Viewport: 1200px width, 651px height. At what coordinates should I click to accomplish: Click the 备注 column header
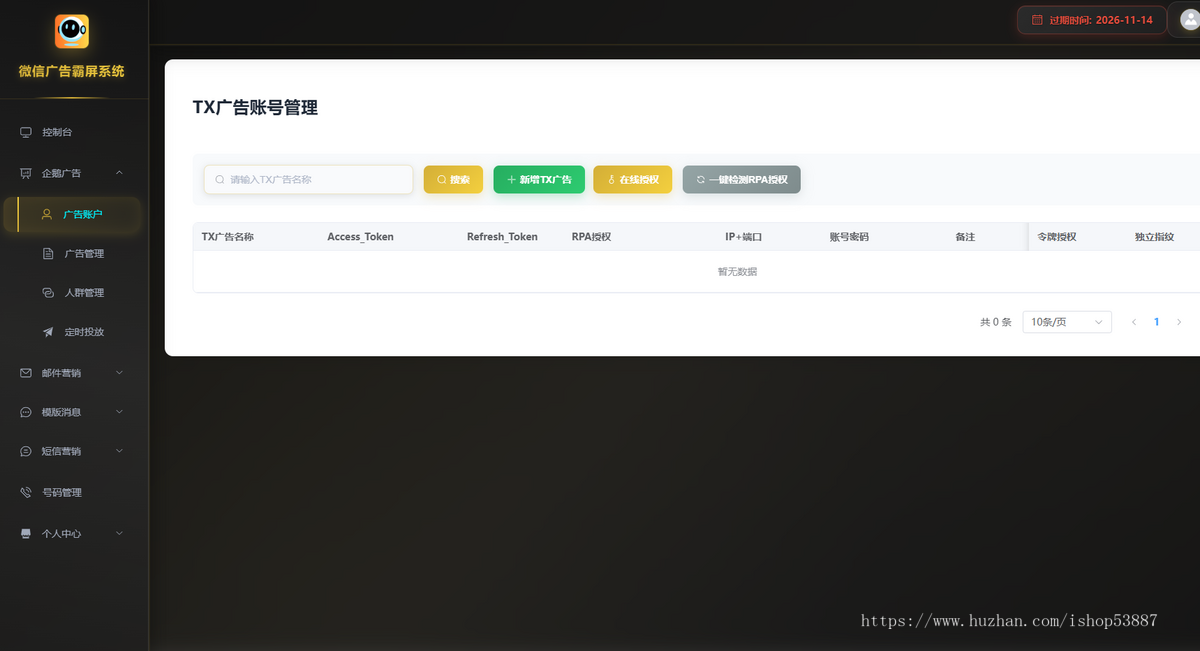pos(965,237)
